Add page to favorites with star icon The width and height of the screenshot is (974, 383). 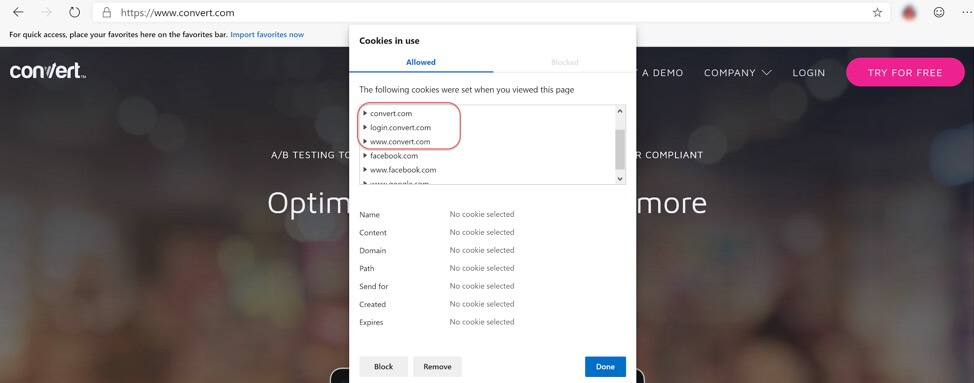tap(877, 12)
